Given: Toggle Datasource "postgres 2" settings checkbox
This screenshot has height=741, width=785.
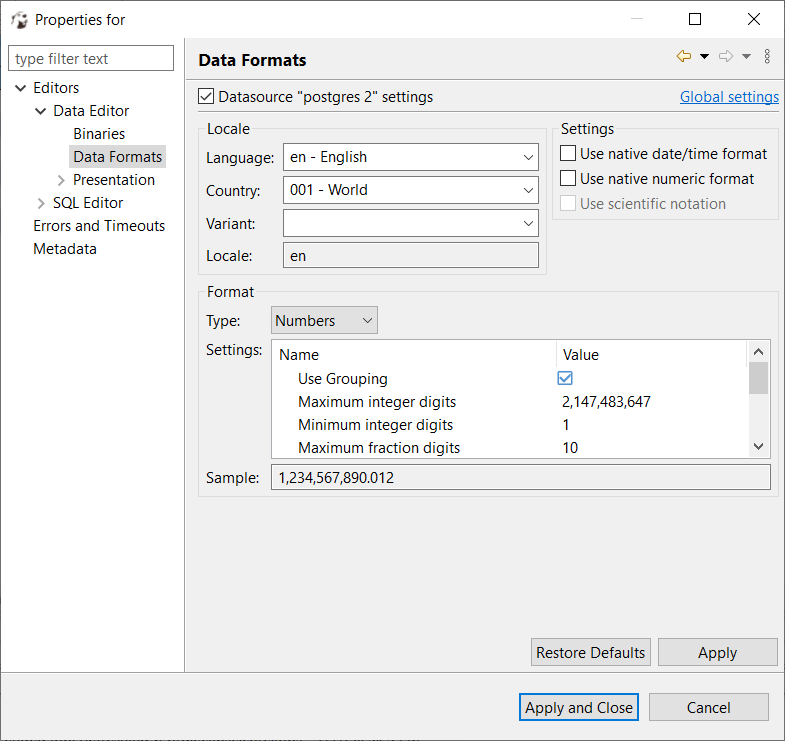Looking at the screenshot, I should tap(206, 96).
